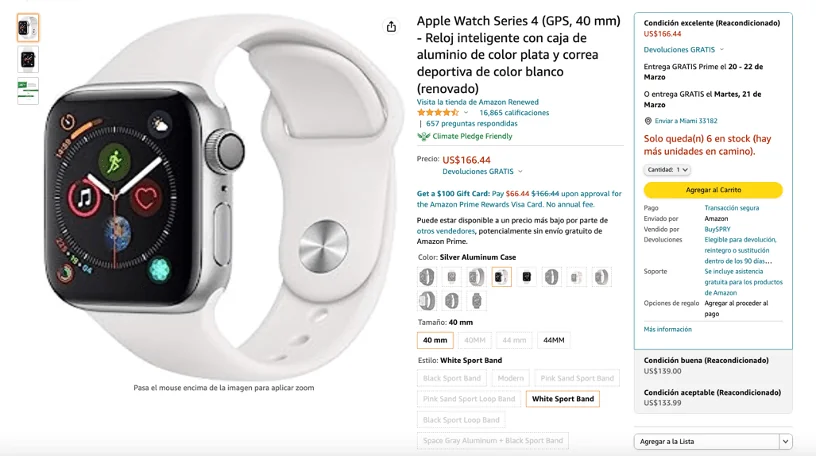
Task: Click the star rating icons
Action: coord(438,112)
